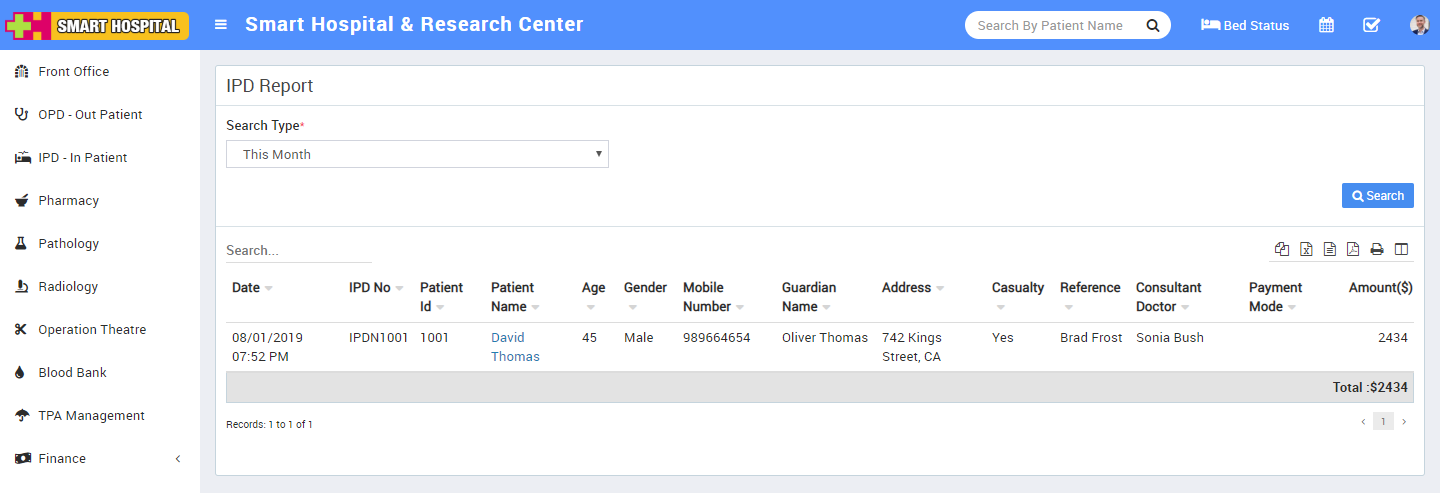The image size is (1440, 493).
Task: Open IPD - In Patient from sidebar
Action: pyautogui.click(x=82, y=158)
